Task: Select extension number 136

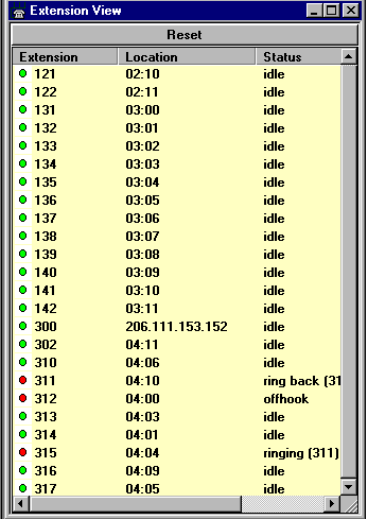Action: coord(46,200)
